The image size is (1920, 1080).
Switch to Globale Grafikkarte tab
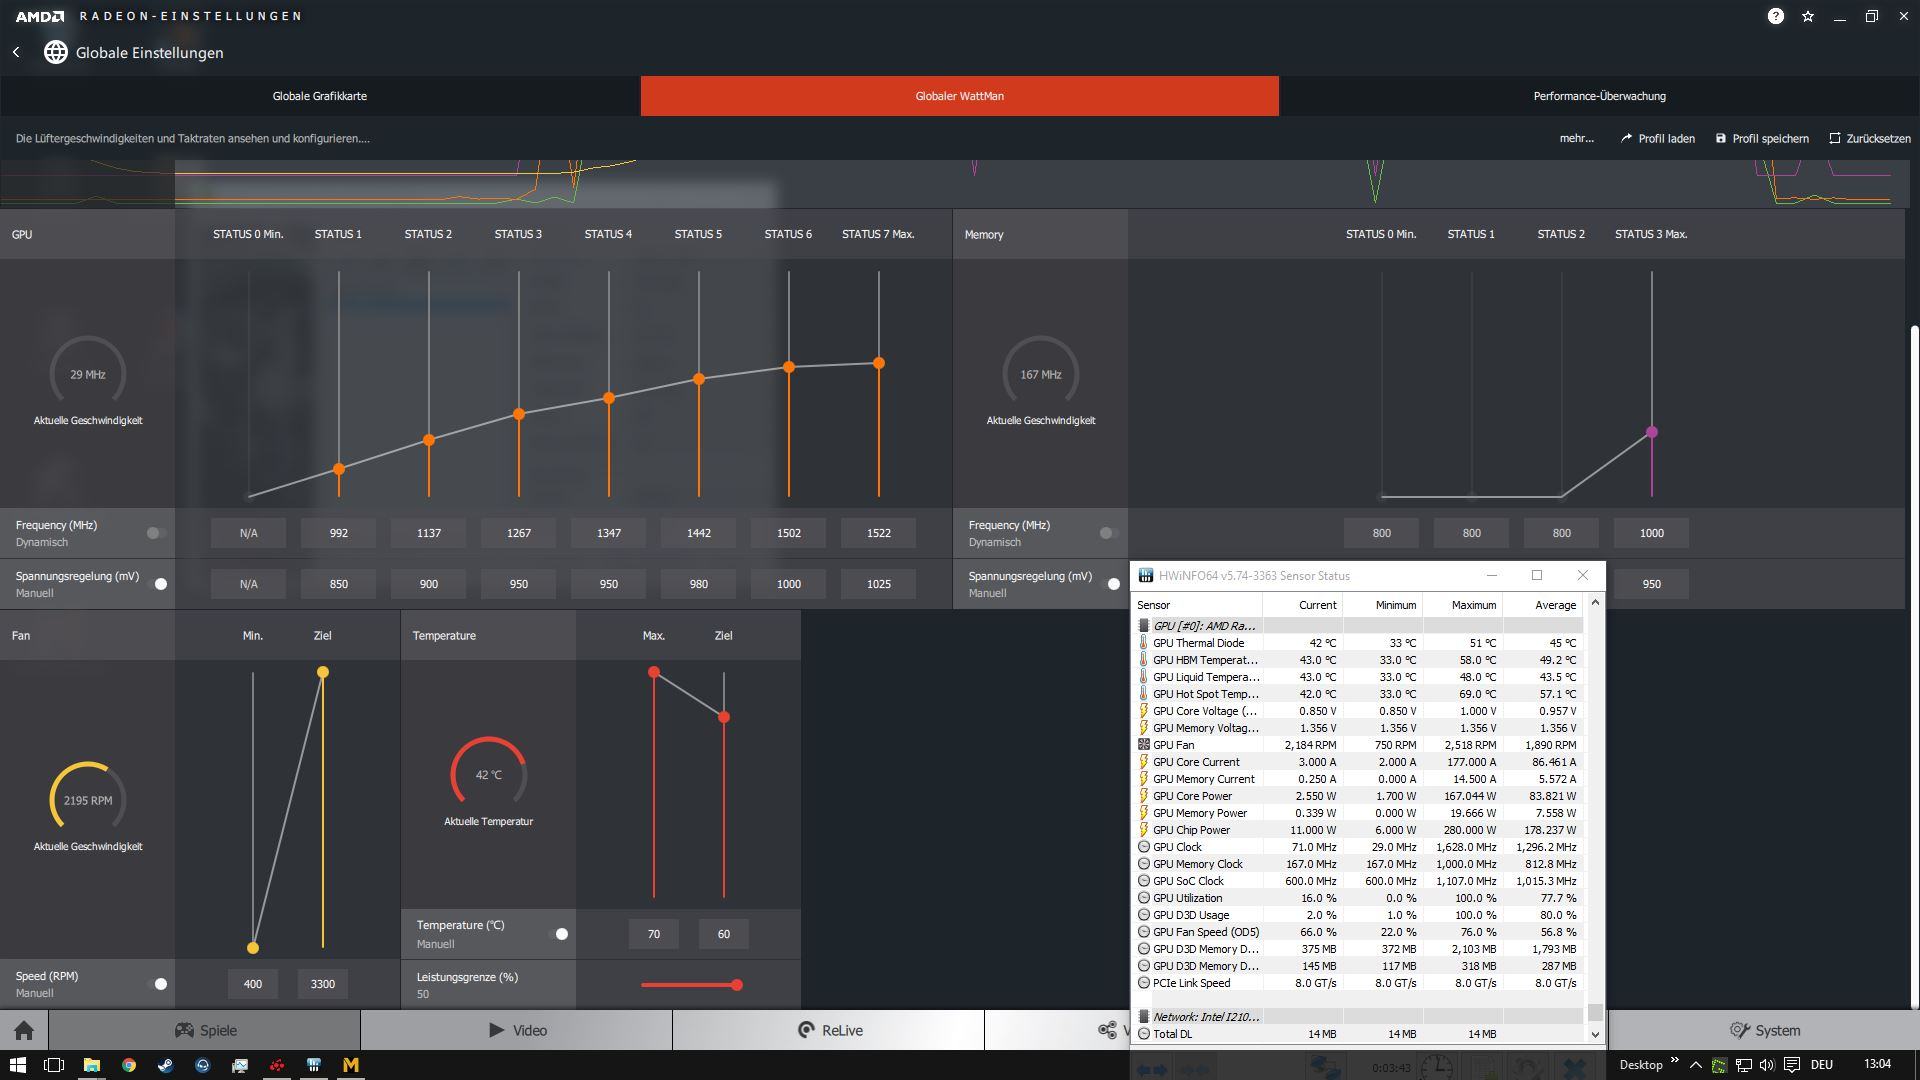(x=320, y=96)
